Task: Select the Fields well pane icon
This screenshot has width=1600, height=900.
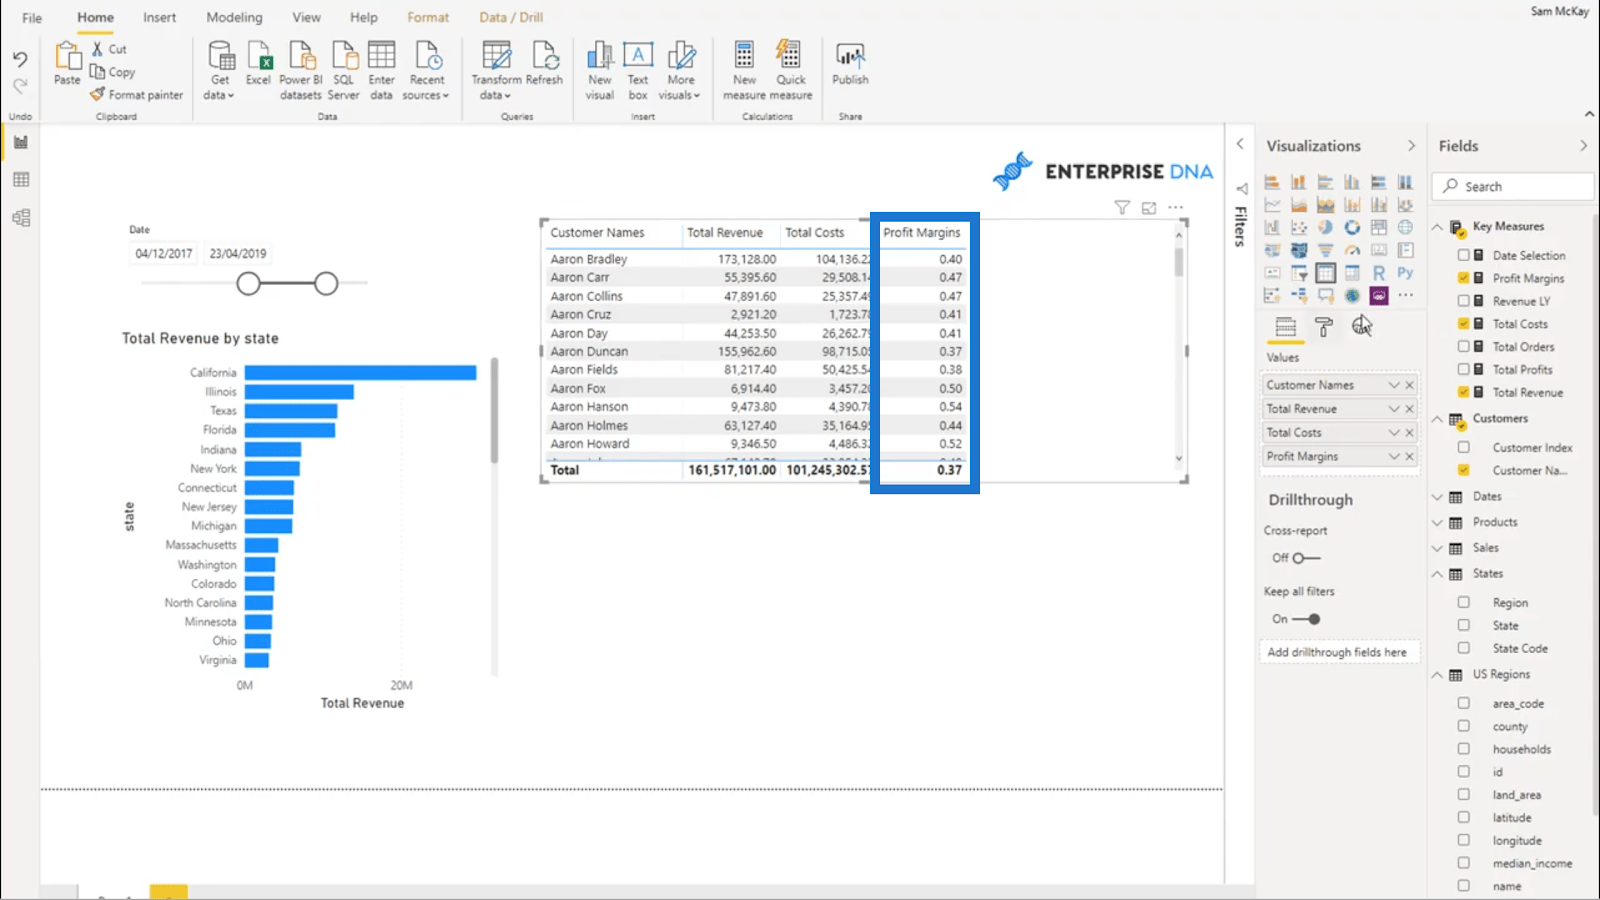Action: click(1285, 327)
